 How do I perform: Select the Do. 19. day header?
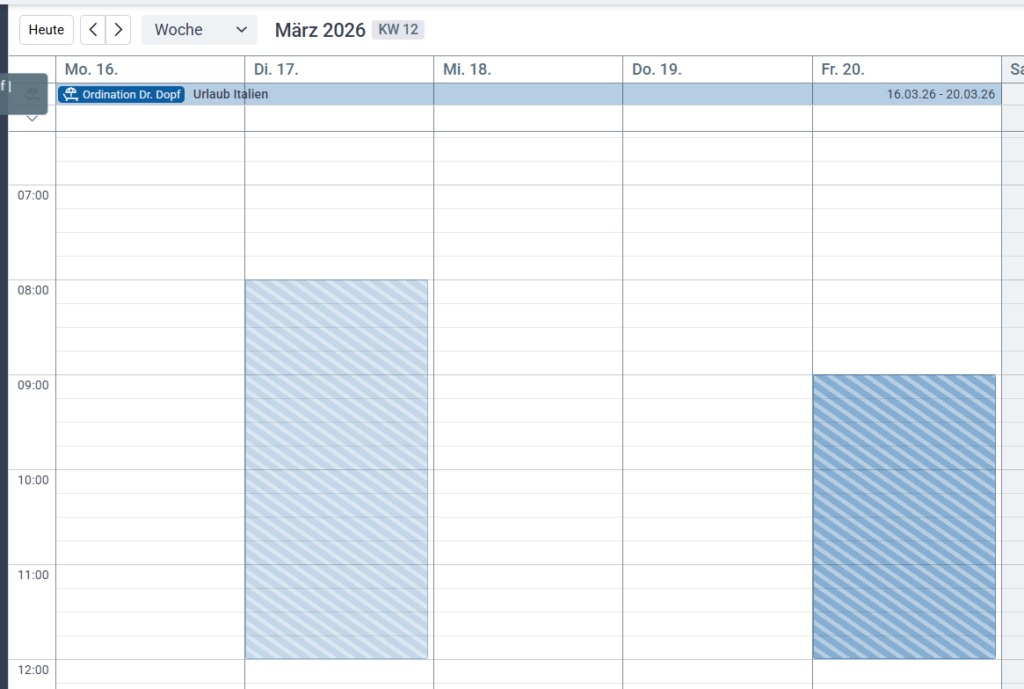(656, 69)
